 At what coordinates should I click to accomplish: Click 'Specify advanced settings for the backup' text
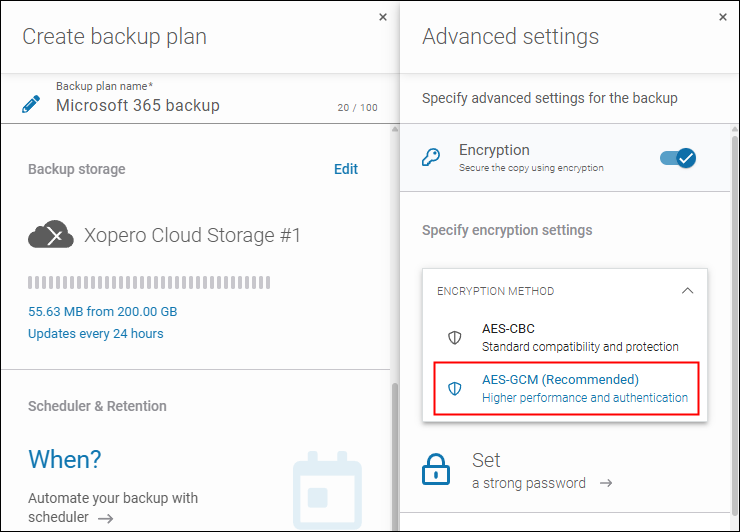tap(549, 98)
